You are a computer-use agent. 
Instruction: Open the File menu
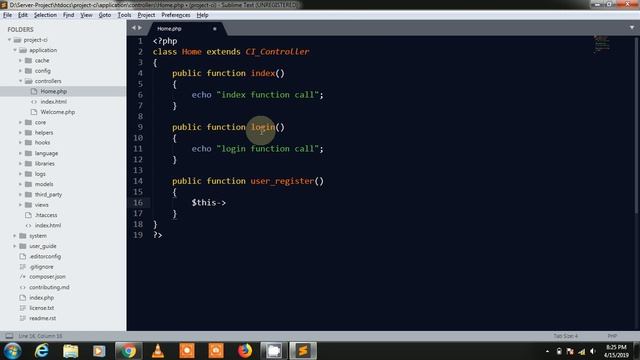pos(7,15)
